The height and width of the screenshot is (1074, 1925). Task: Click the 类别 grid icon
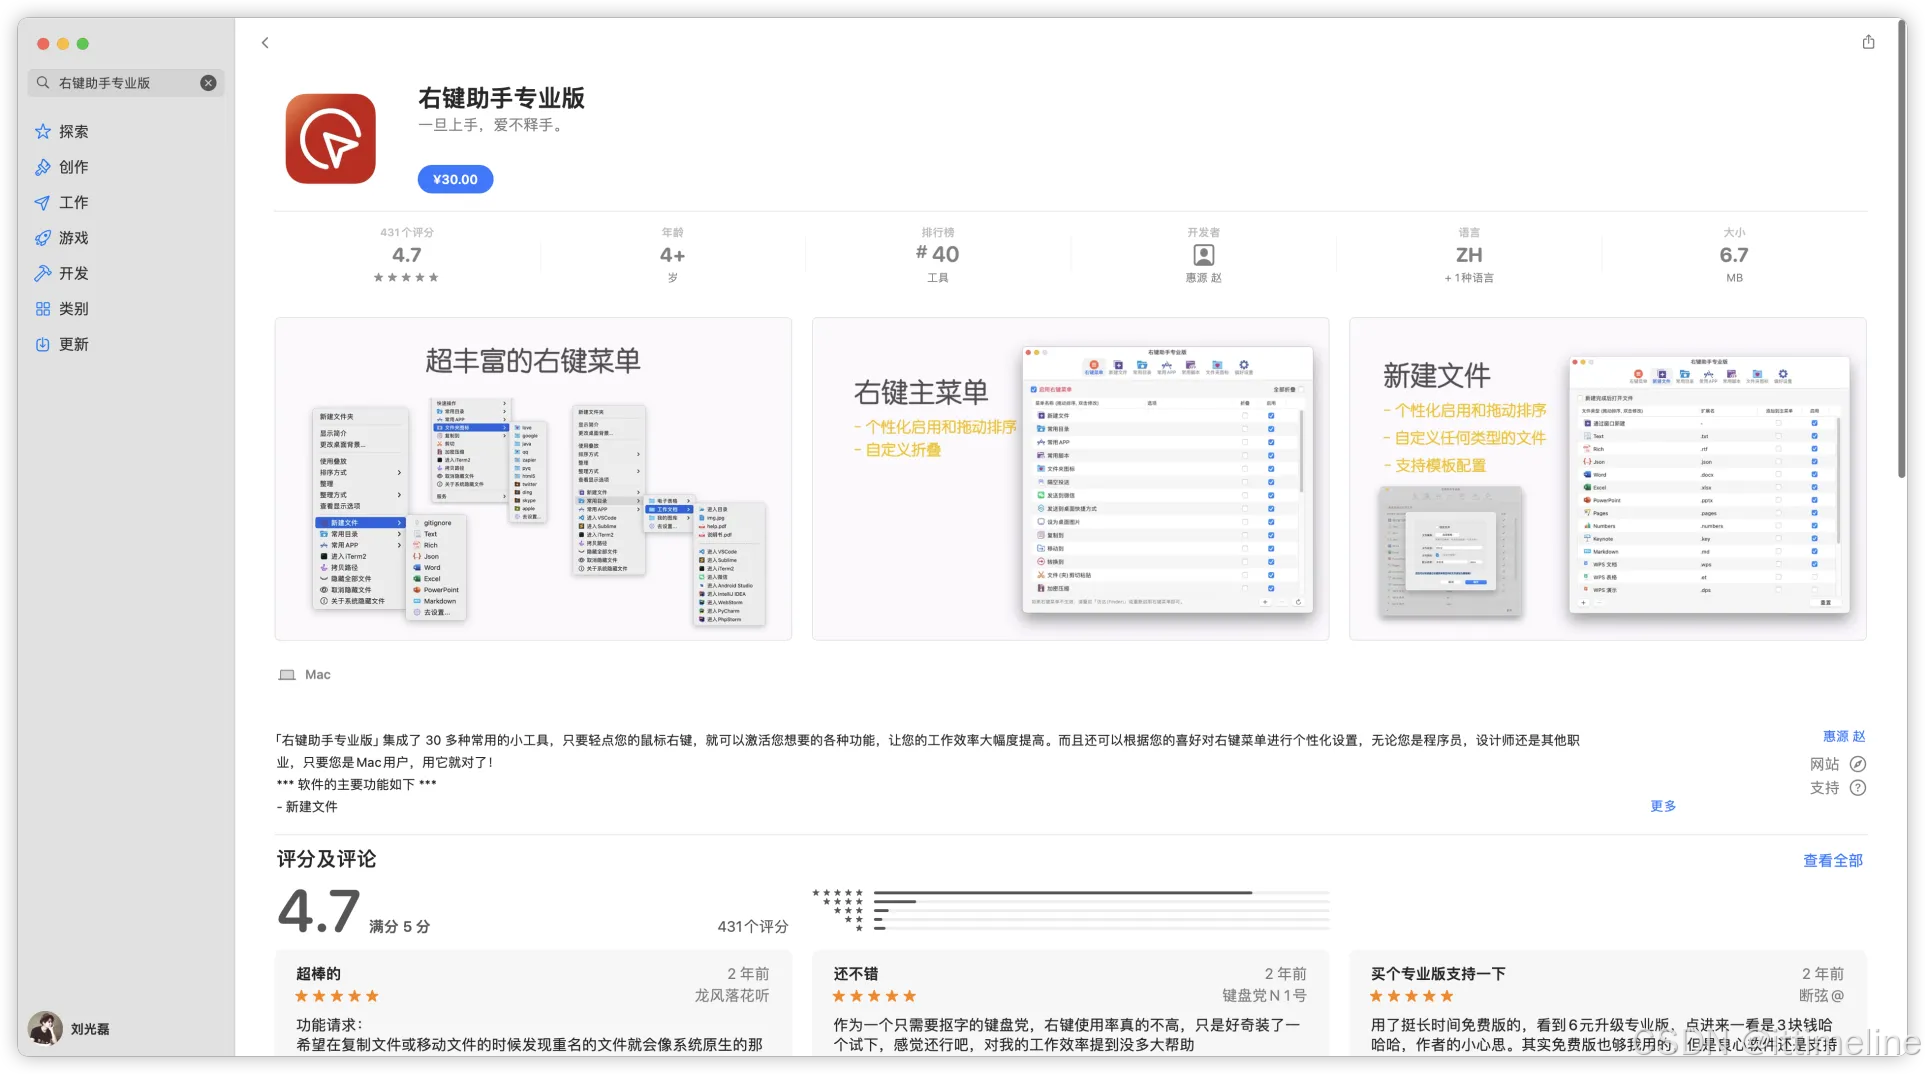(43, 309)
